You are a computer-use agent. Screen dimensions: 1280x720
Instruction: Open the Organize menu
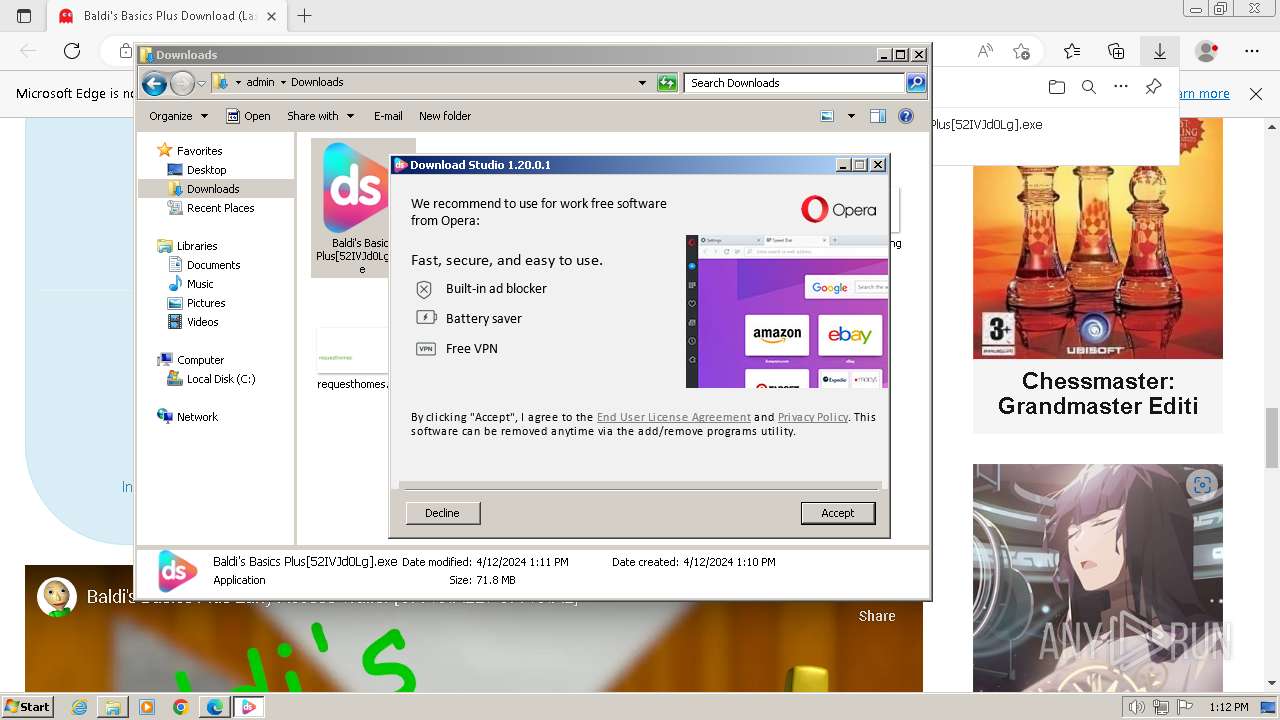point(178,116)
